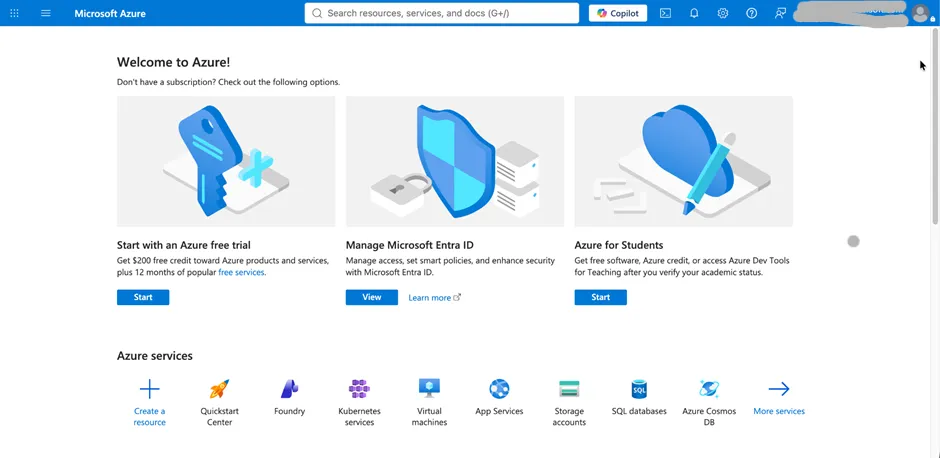This screenshot has width=940, height=458.
Task: Open the help question mark icon
Action: coord(752,13)
